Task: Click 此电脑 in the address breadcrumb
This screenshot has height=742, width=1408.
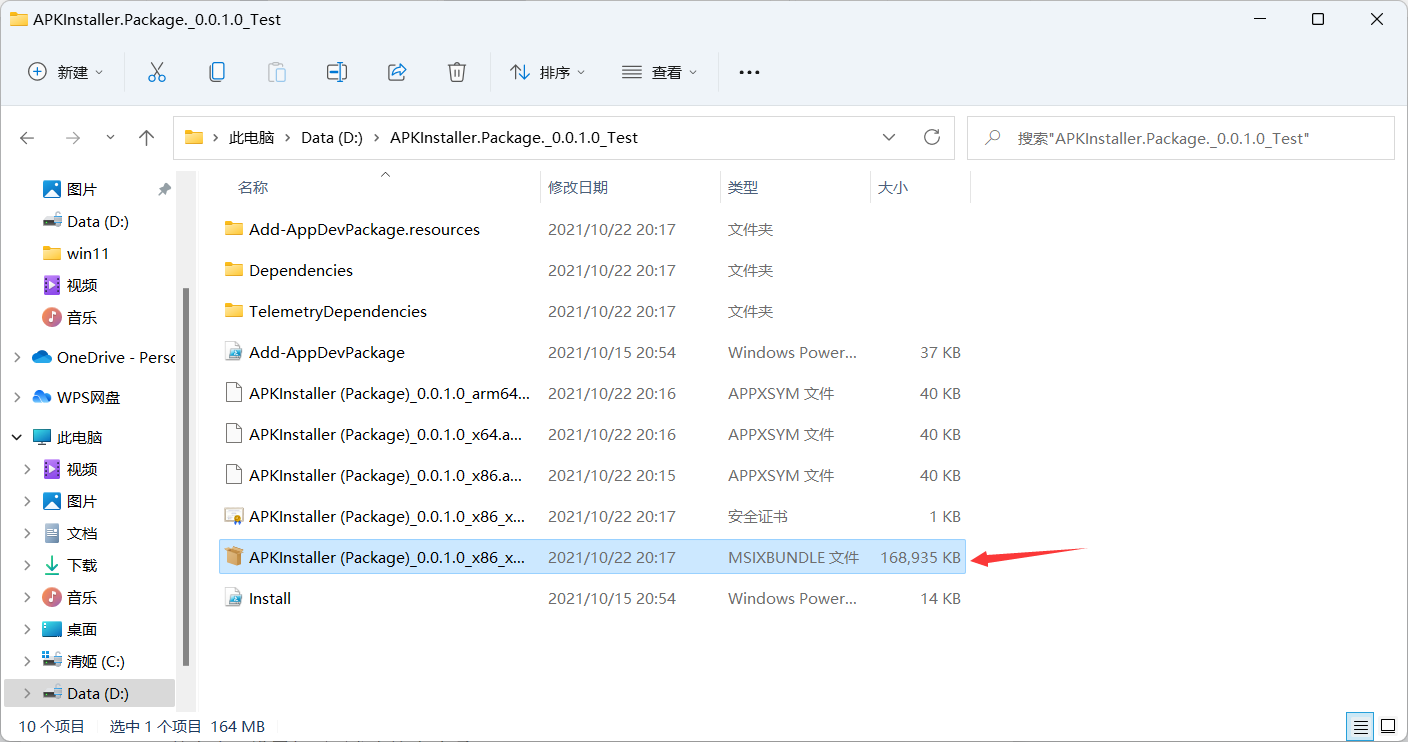Action: click(x=251, y=138)
